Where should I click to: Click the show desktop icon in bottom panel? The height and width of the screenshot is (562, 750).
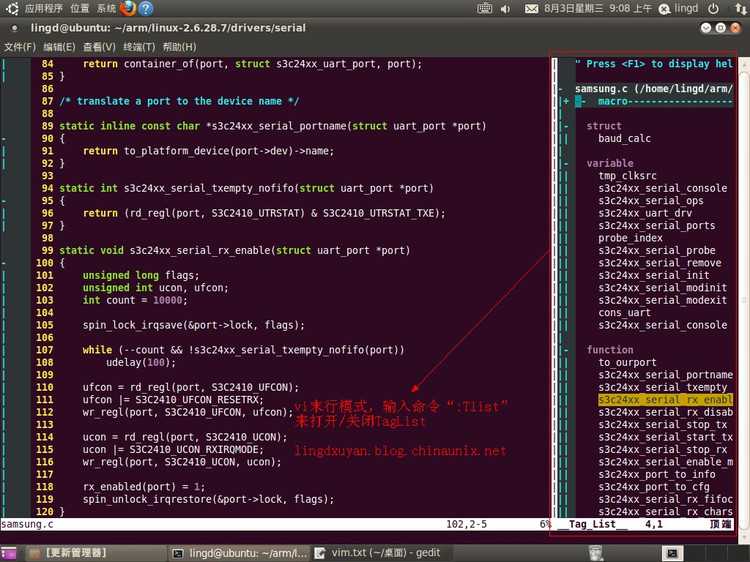tap(8, 553)
